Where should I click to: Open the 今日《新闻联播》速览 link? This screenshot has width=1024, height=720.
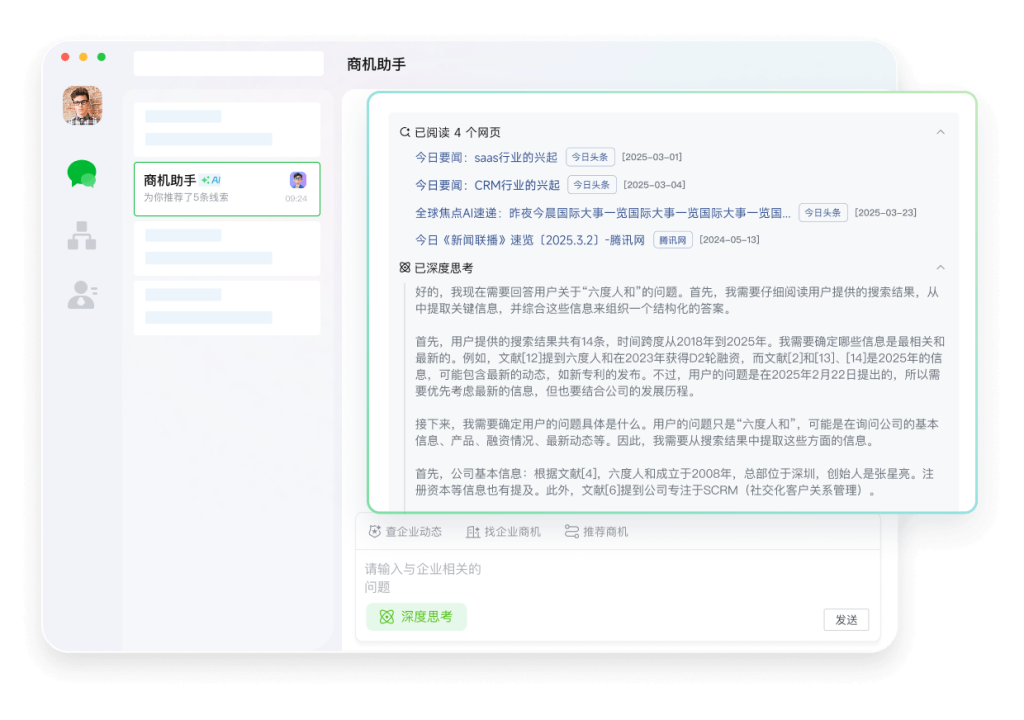point(530,240)
